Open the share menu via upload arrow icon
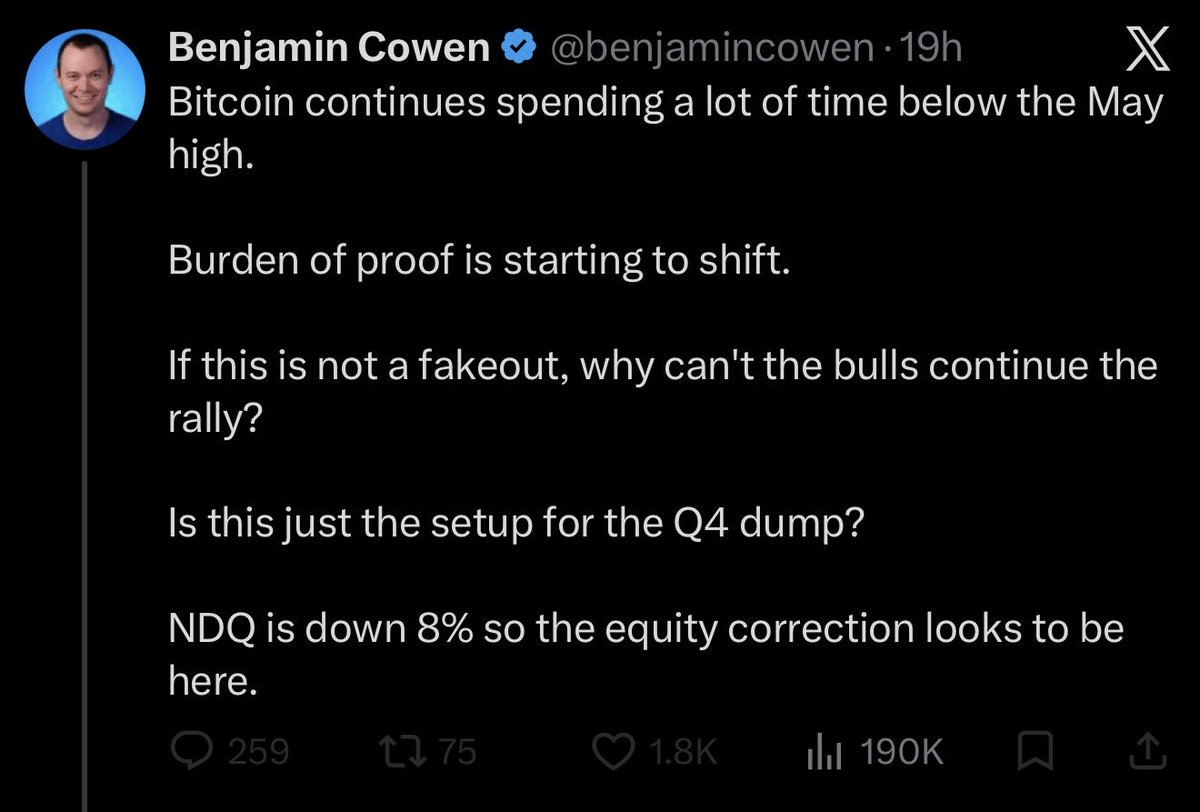The image size is (1200, 812). [x=1148, y=750]
